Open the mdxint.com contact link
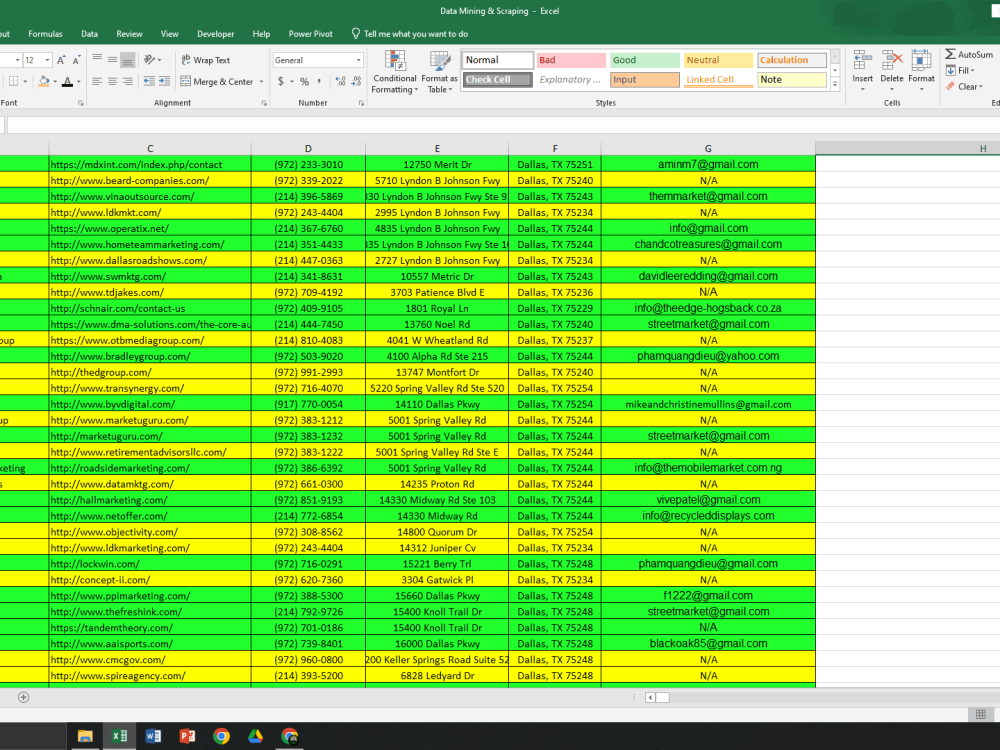The height and width of the screenshot is (750, 1000). tap(136, 165)
